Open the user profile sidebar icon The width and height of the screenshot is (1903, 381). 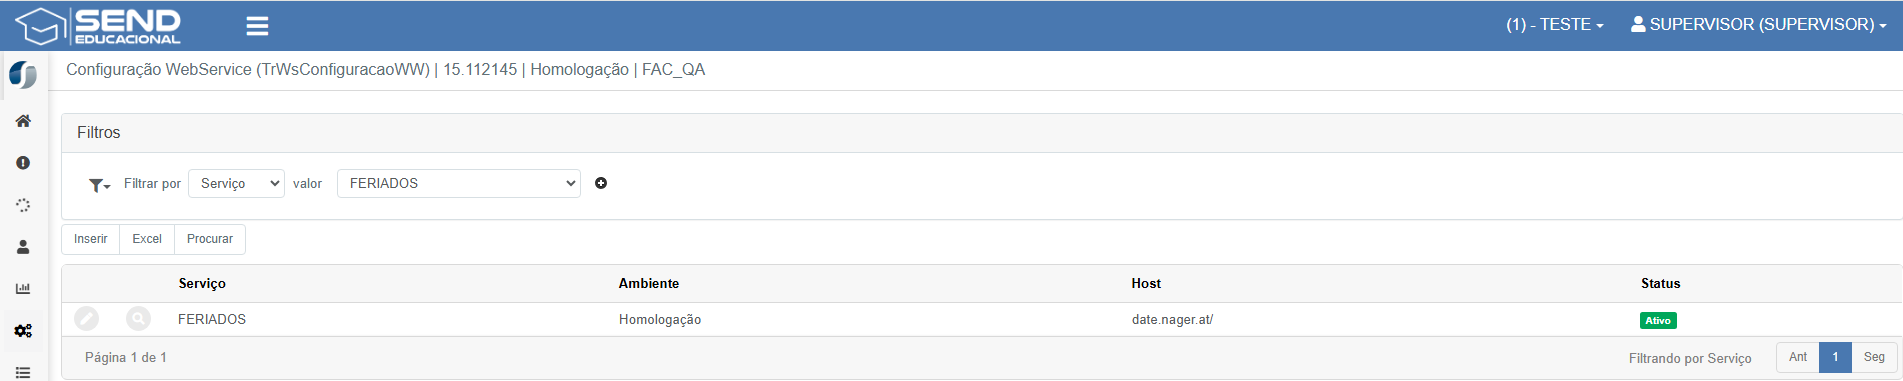tap(23, 247)
